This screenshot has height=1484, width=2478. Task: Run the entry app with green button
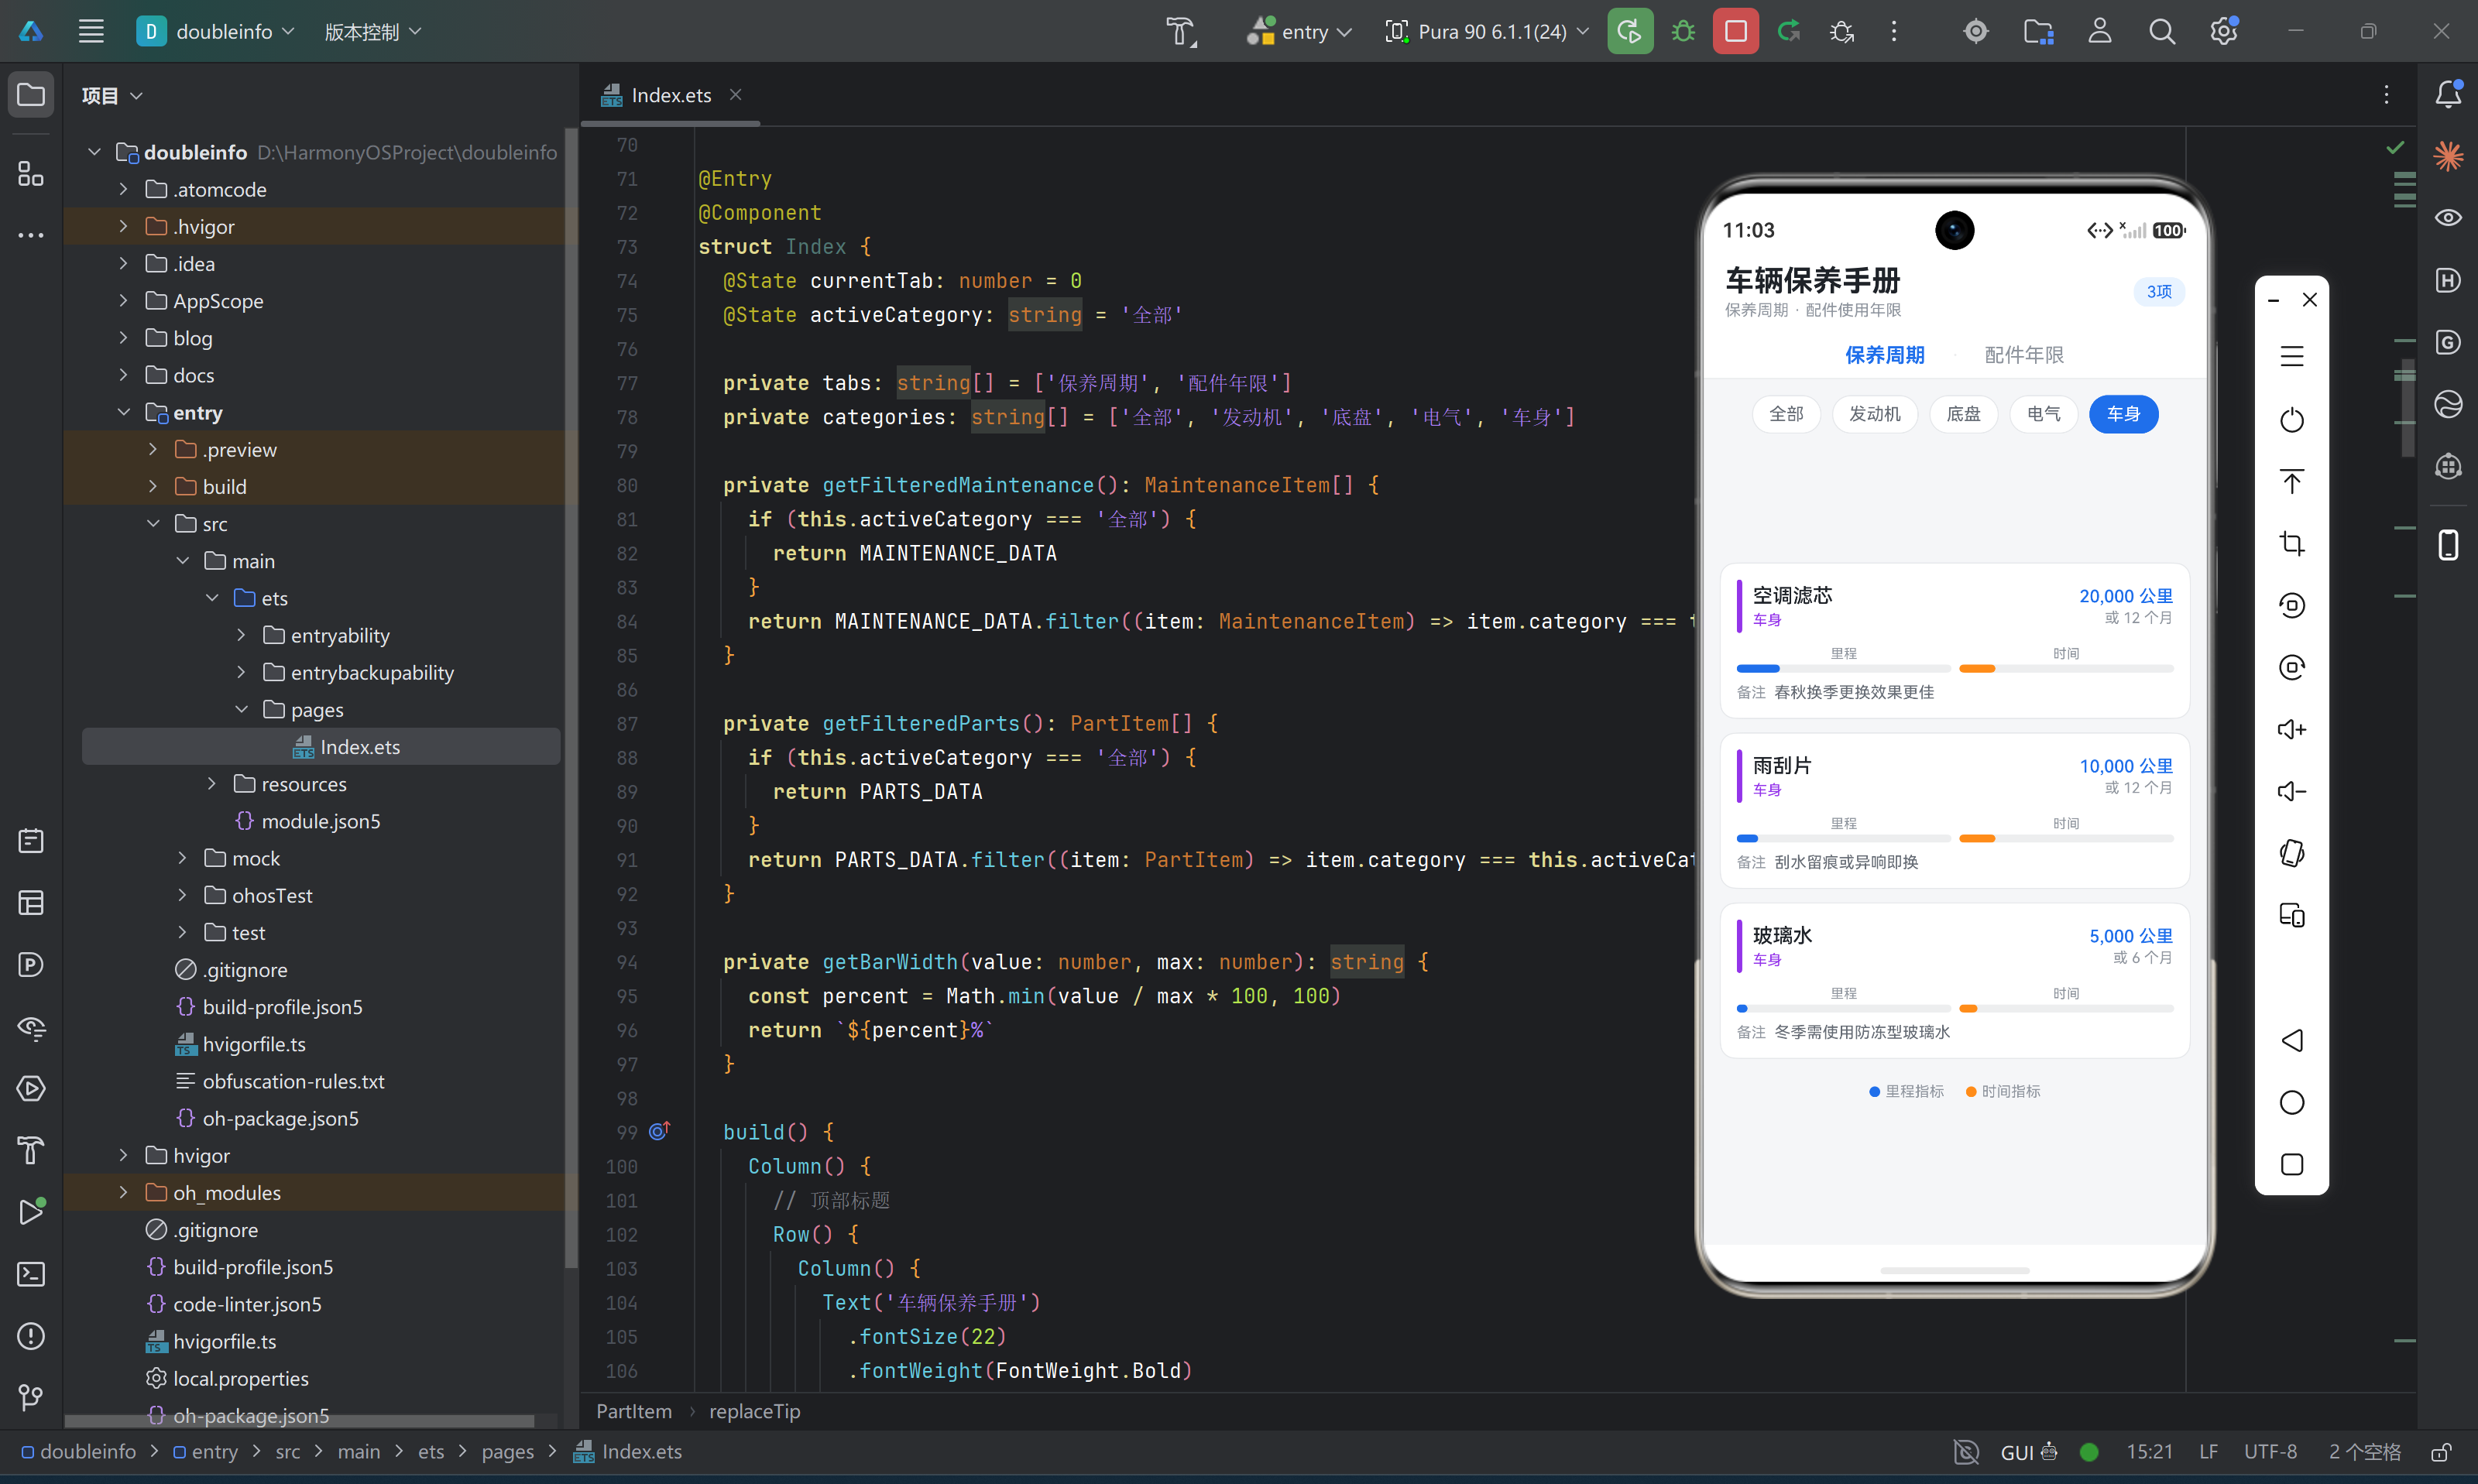pos(1629,31)
